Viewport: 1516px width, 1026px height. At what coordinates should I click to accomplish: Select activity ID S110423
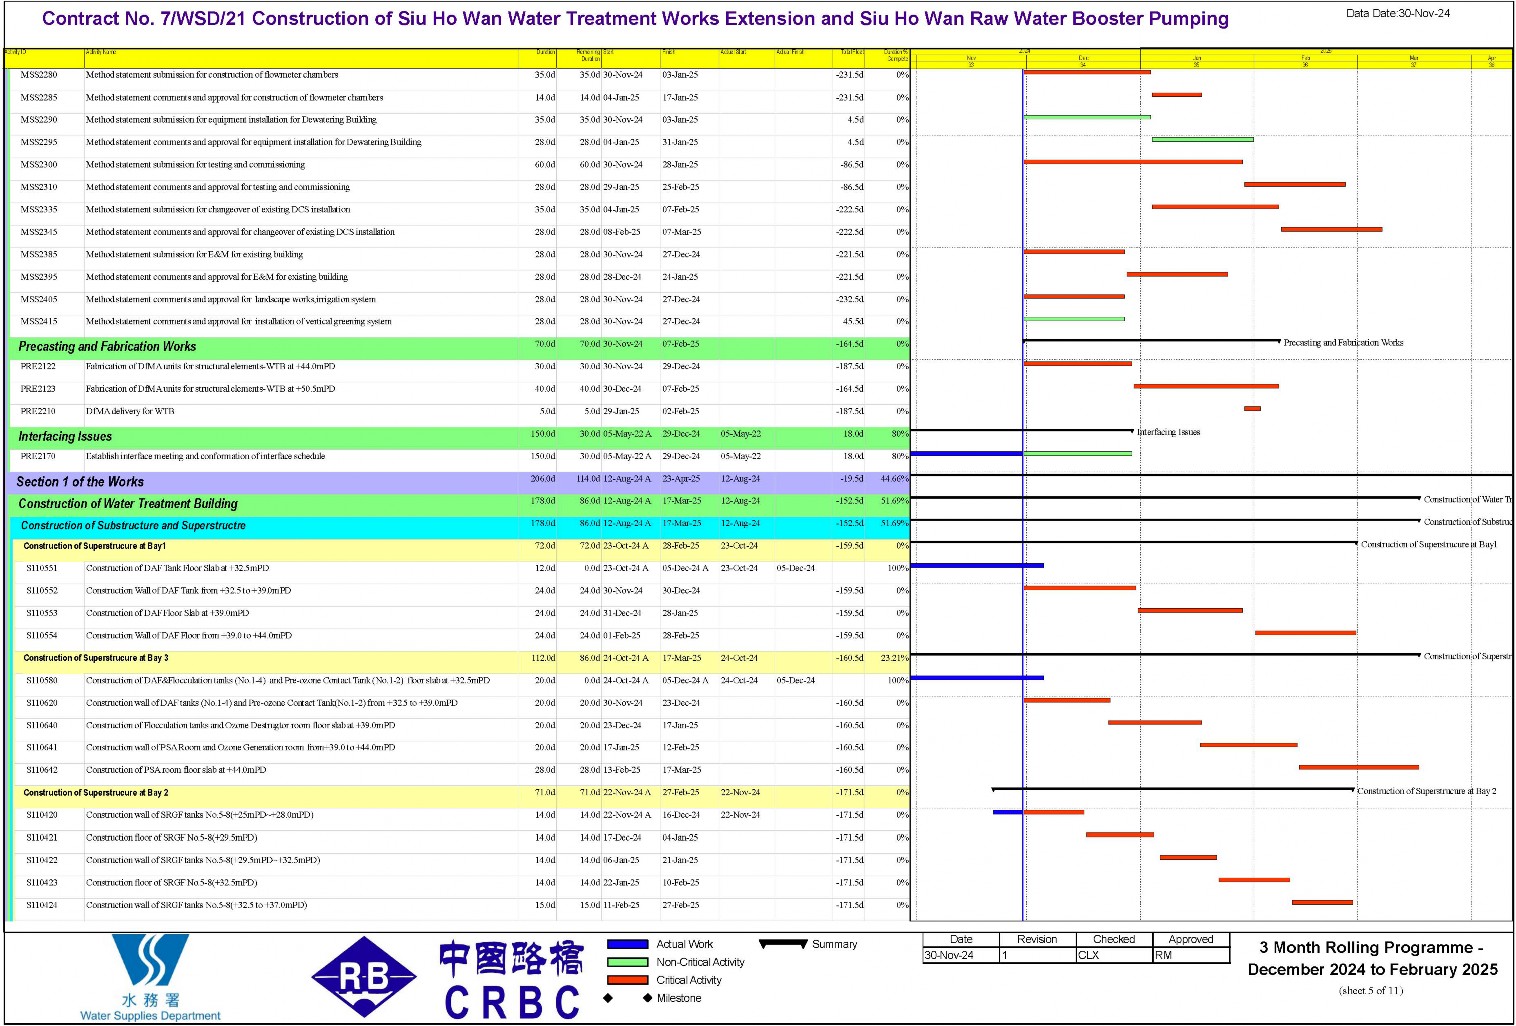[42, 883]
